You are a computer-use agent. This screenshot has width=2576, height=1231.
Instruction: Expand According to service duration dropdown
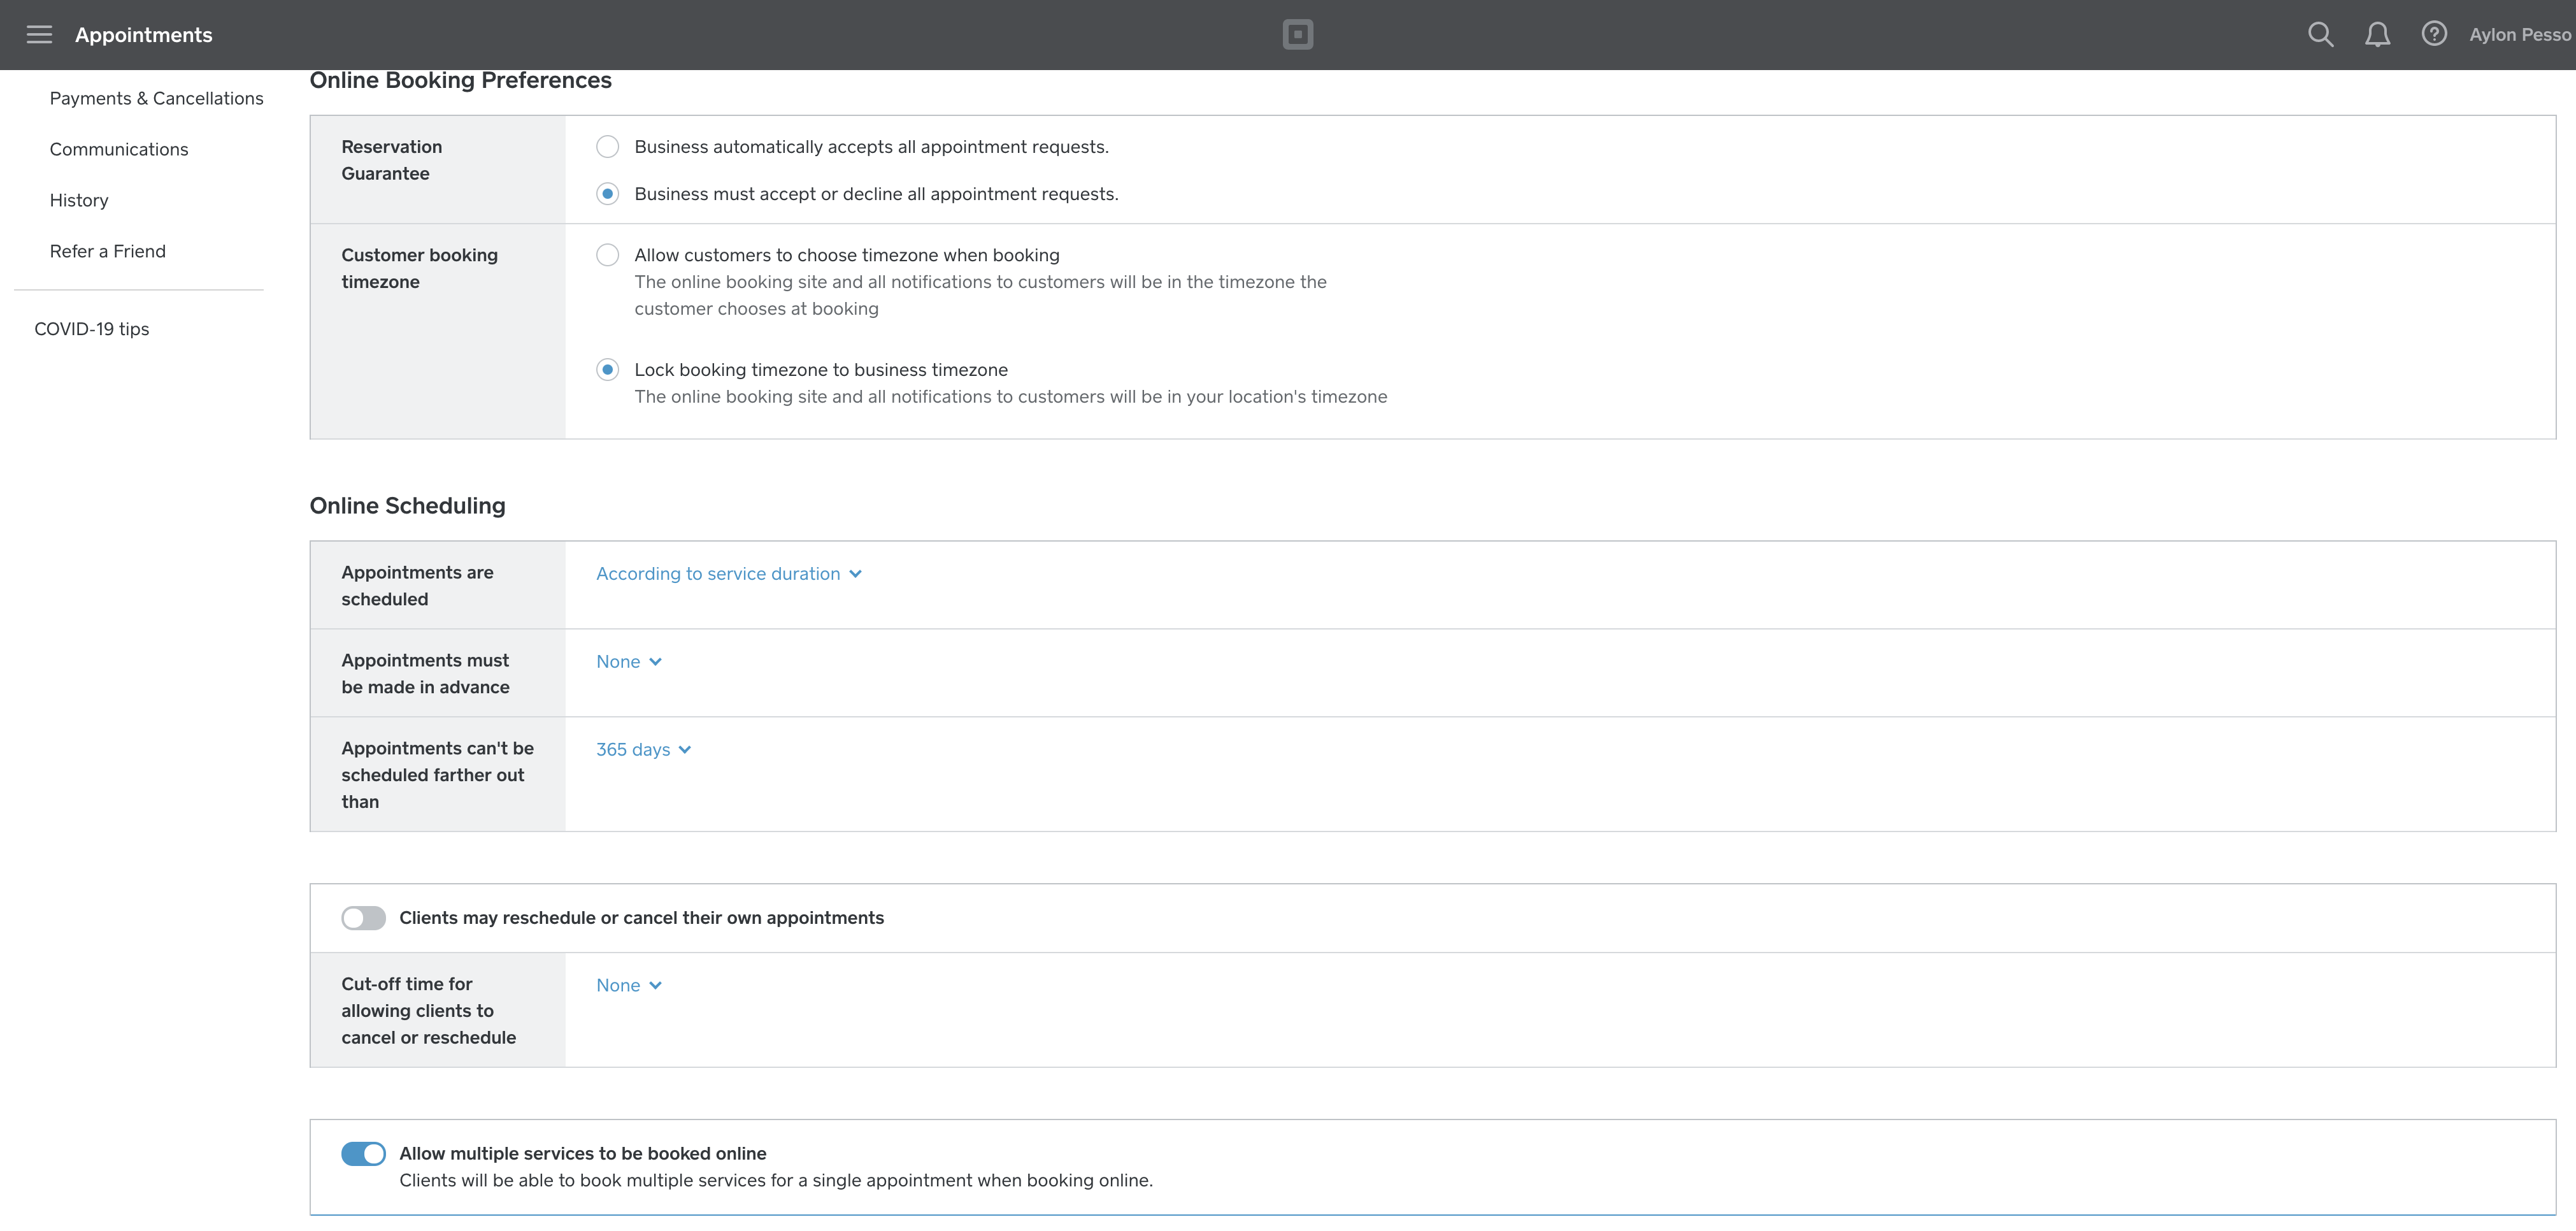pyautogui.click(x=729, y=574)
